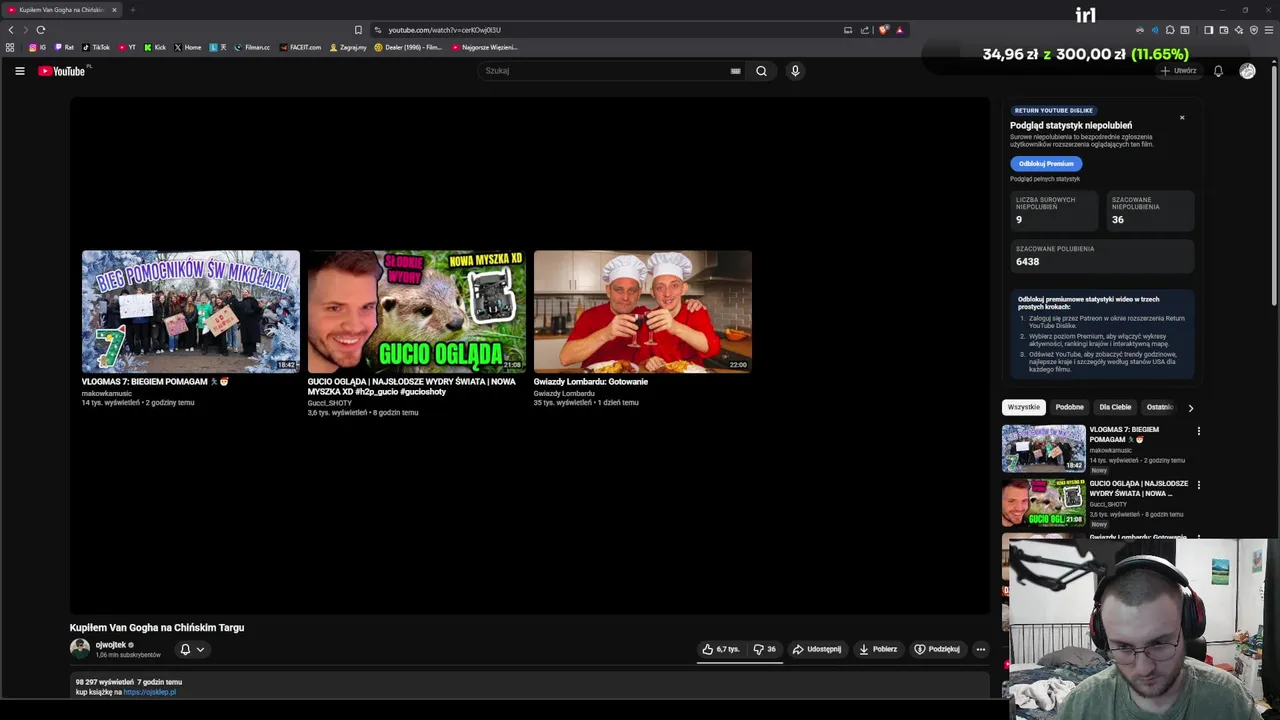1280x720 pixels.
Task: Select the Wszystkie filter chip
Action: pos(1024,407)
